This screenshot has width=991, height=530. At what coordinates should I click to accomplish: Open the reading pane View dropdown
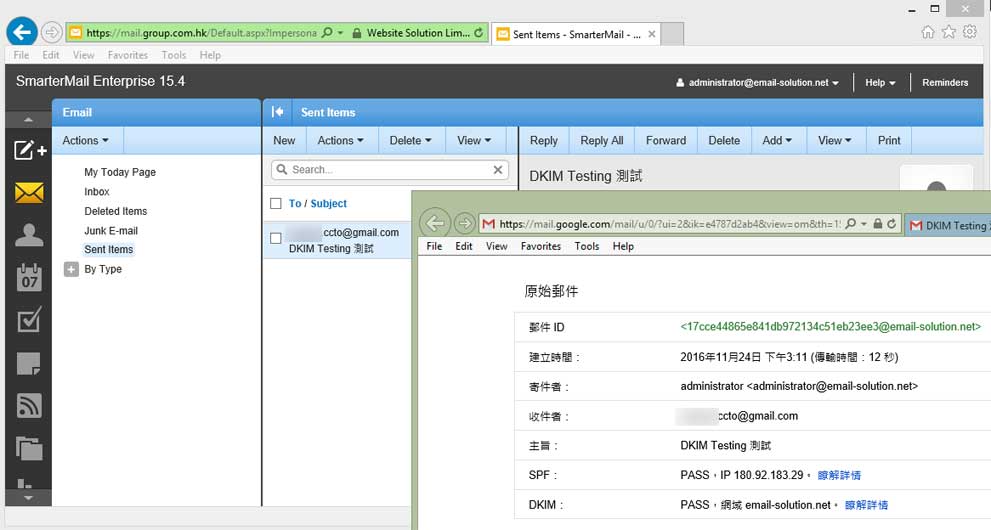tap(834, 140)
